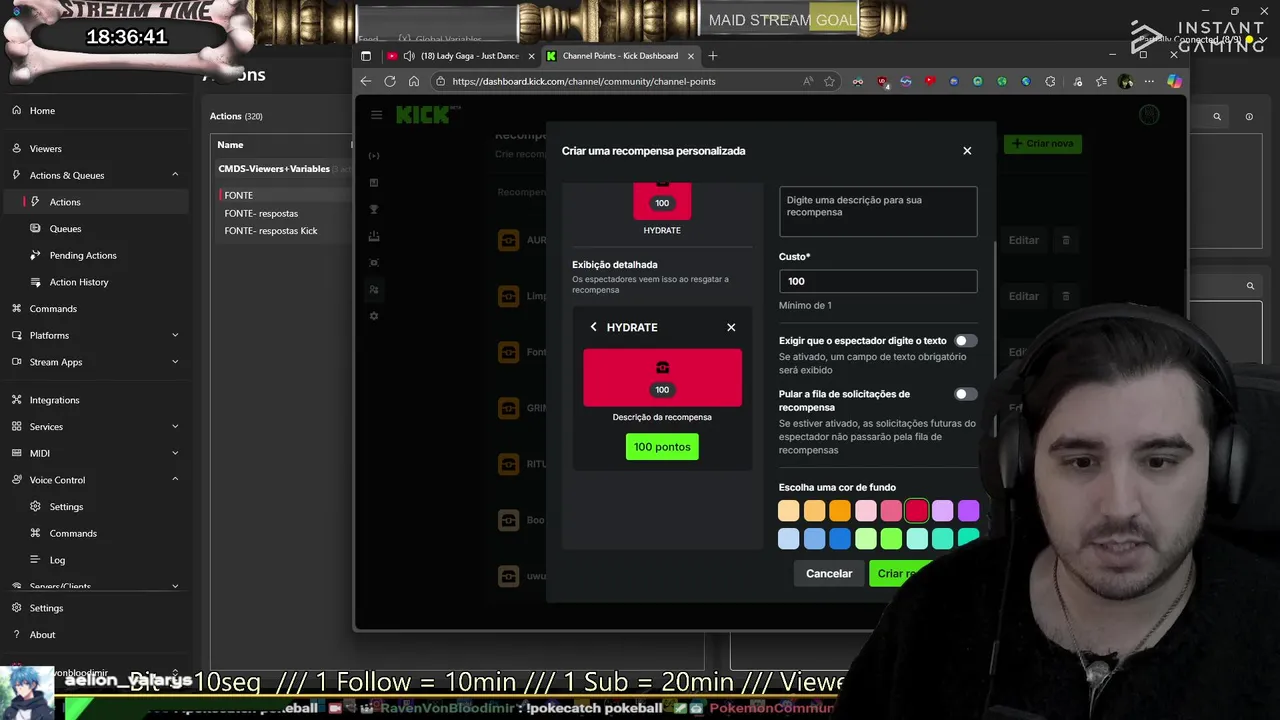Click the reward description text area
This screenshot has width=1280, height=720.
(878, 212)
